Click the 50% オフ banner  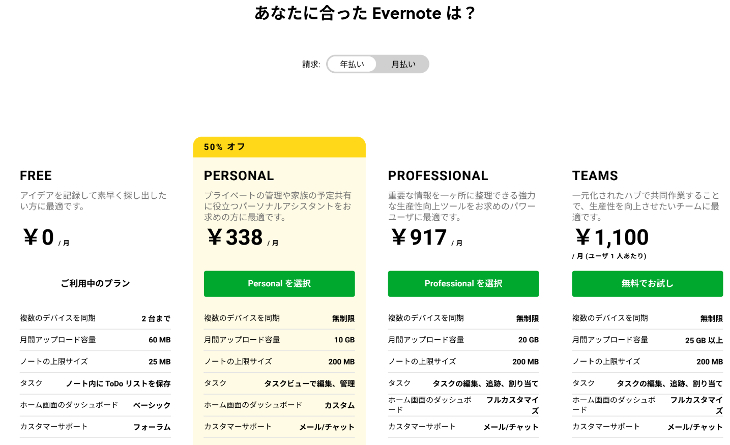[279, 147]
